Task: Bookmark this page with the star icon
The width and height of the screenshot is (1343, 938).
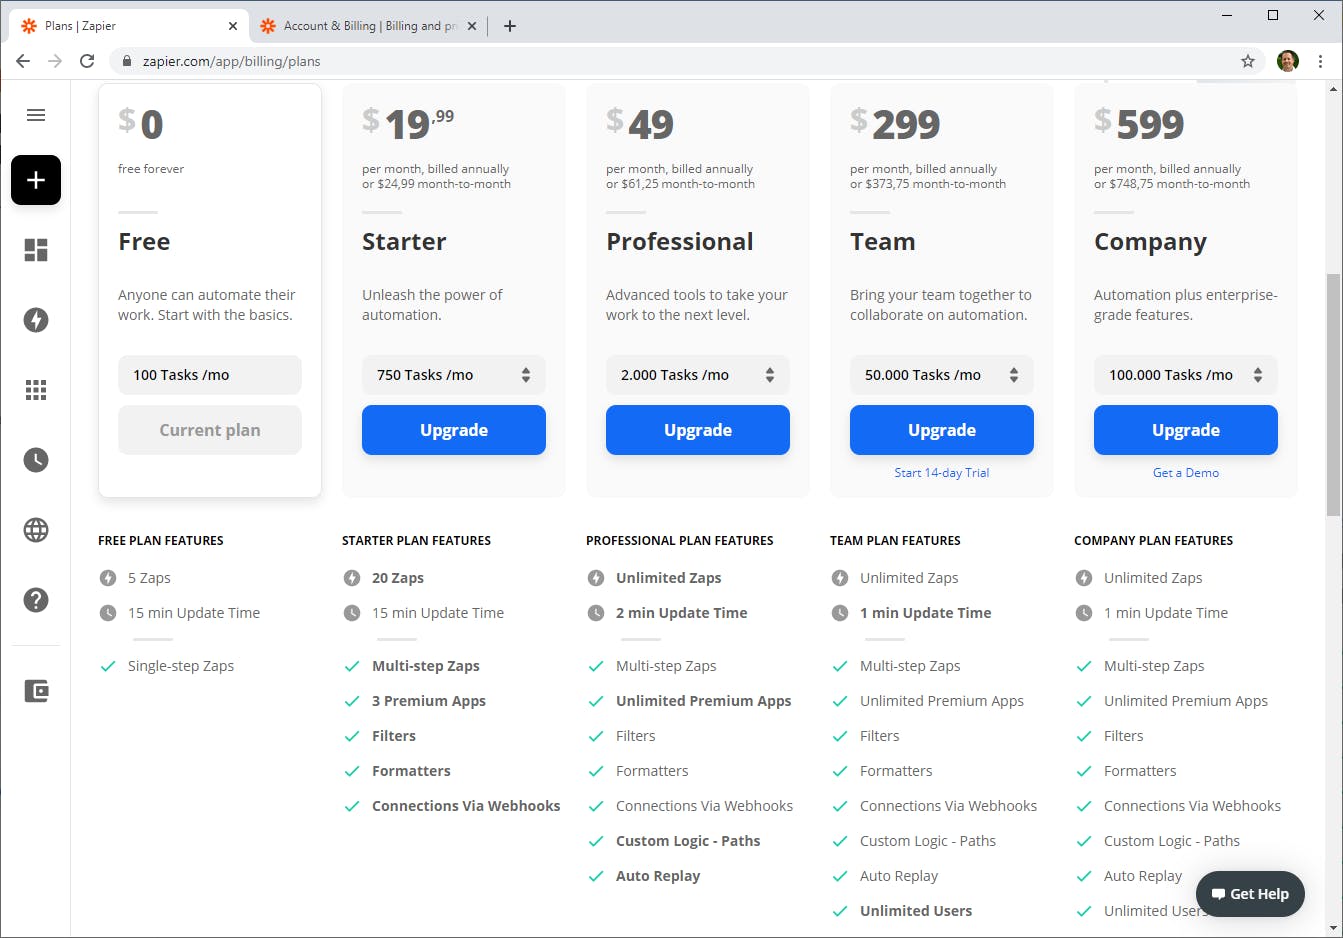Action: [x=1248, y=61]
